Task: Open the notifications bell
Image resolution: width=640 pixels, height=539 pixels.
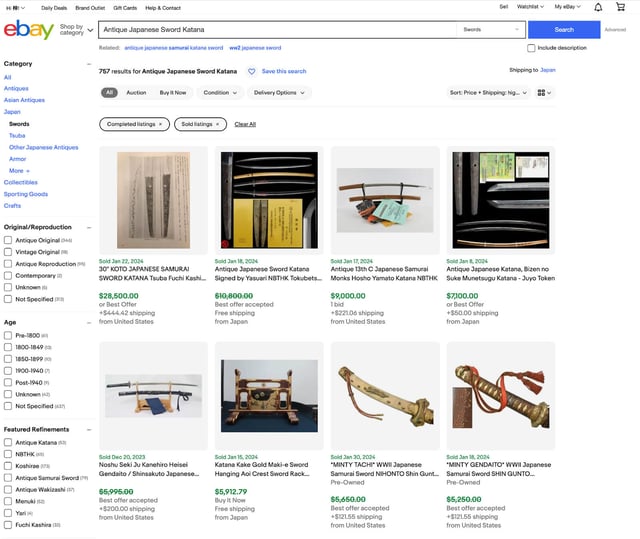Action: (597, 7)
